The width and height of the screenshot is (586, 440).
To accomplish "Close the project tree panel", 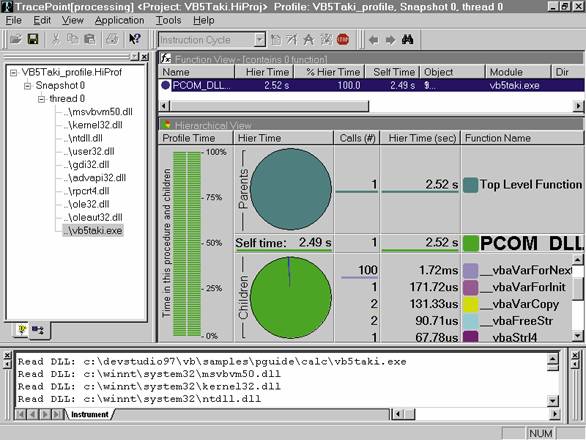I will click(145, 57).
